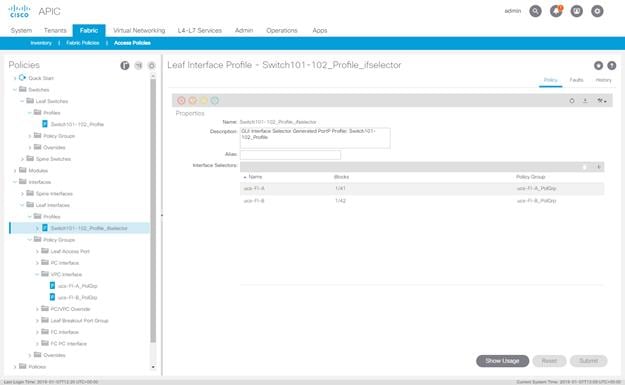Viewport: 625px width, 385px height.
Task: Click the minor faults yellow circle icon
Action: [x=204, y=100]
